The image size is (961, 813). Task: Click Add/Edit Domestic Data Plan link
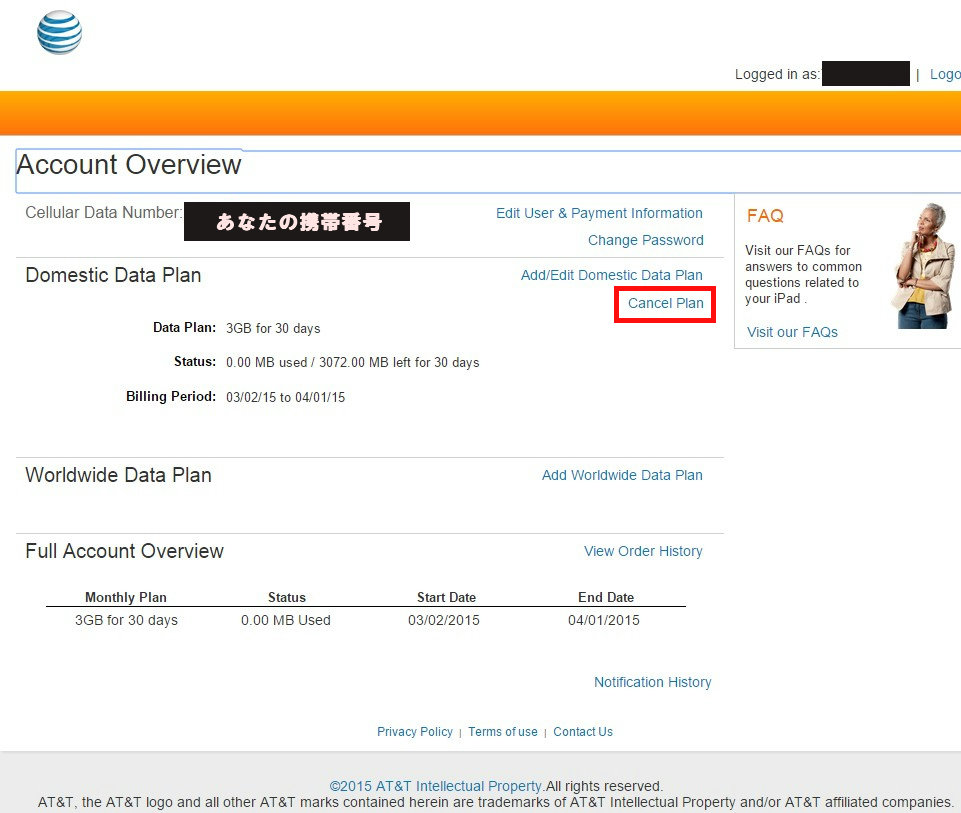click(611, 275)
